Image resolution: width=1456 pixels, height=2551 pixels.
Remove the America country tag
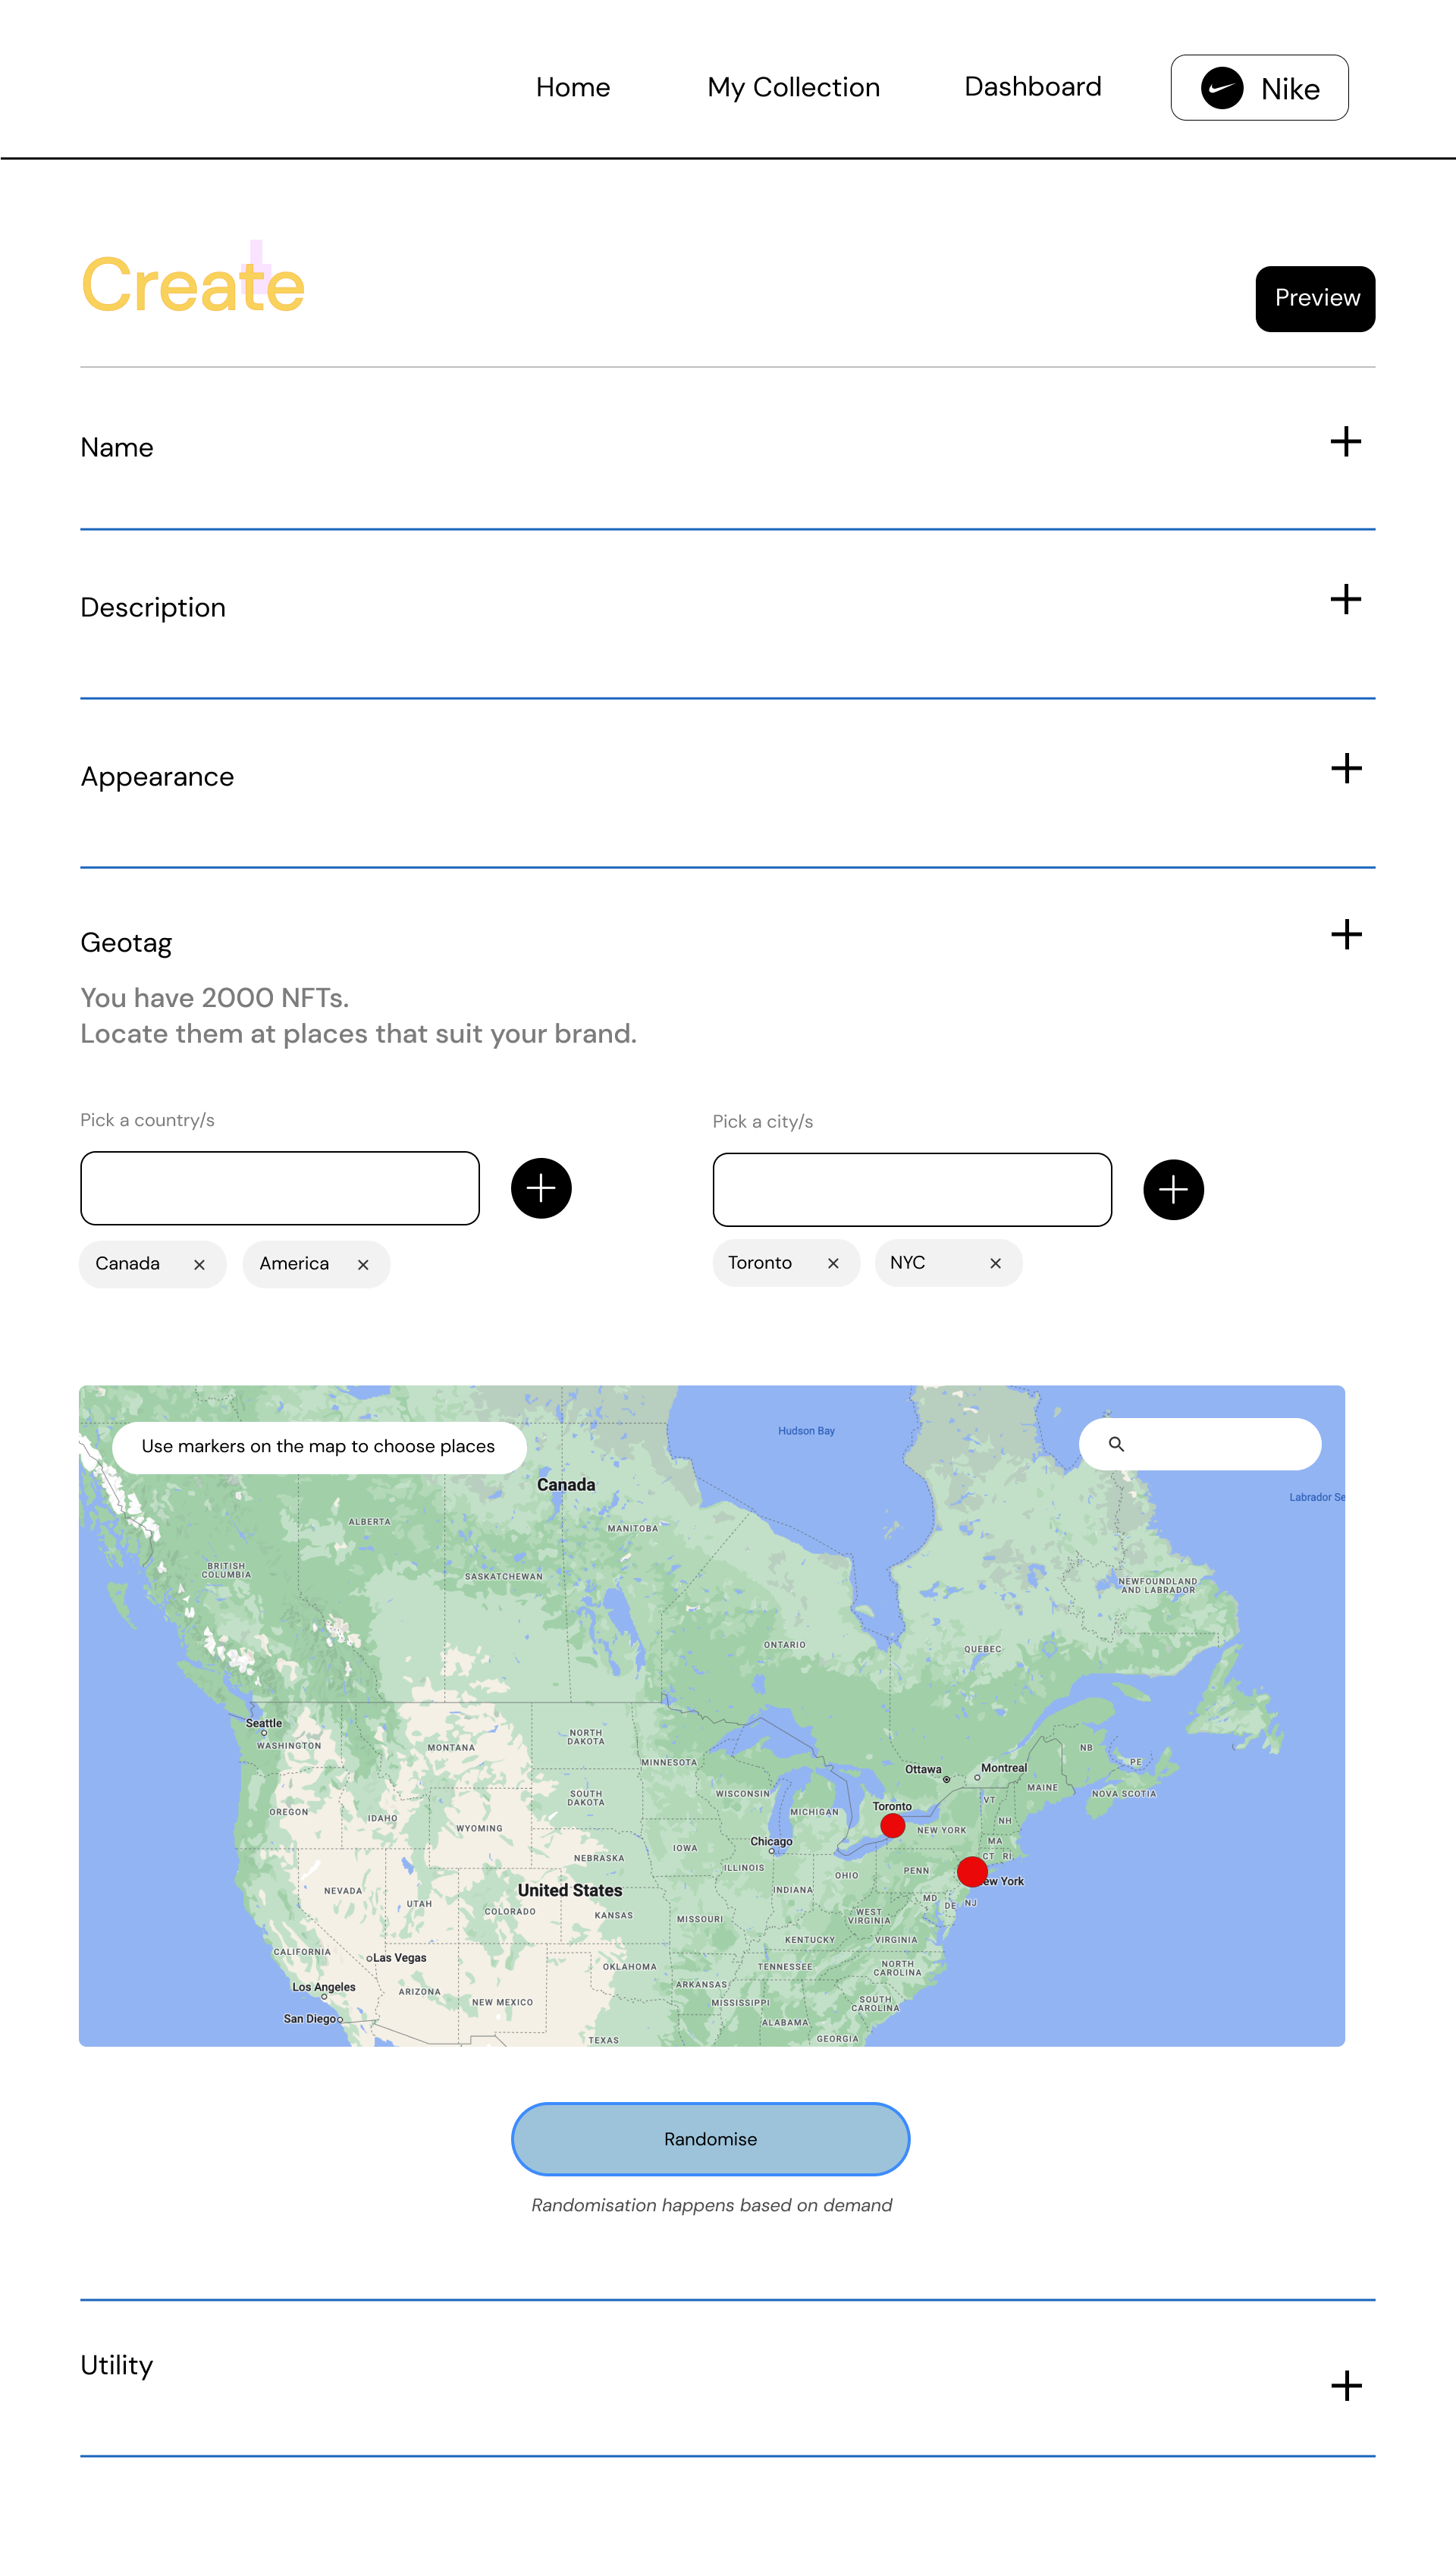click(363, 1265)
